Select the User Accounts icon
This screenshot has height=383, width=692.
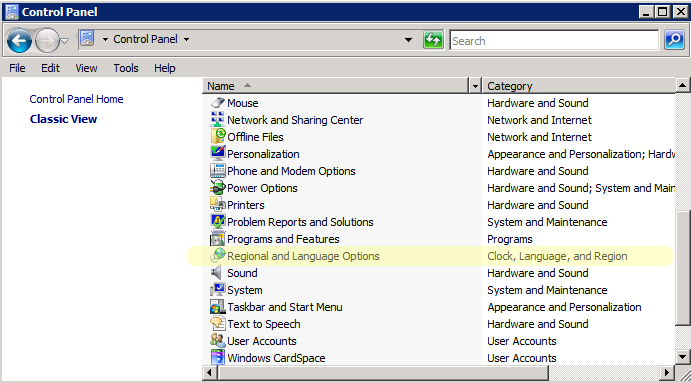218,341
